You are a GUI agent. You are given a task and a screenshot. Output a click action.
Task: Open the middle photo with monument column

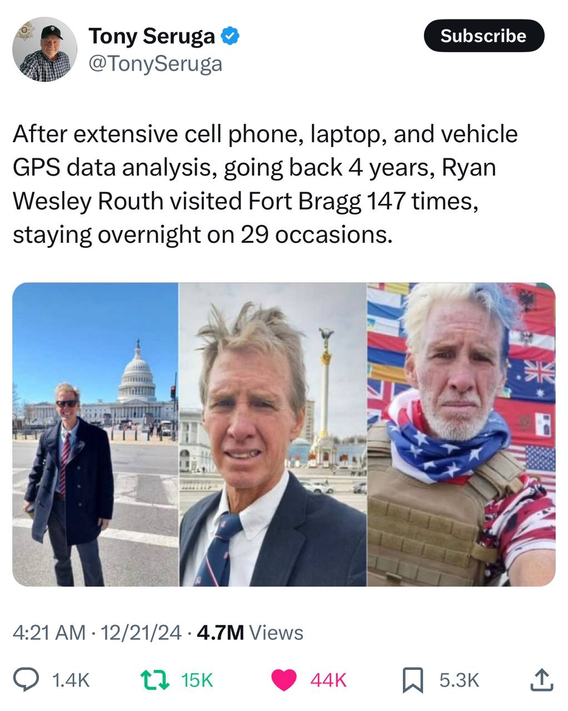point(273,434)
